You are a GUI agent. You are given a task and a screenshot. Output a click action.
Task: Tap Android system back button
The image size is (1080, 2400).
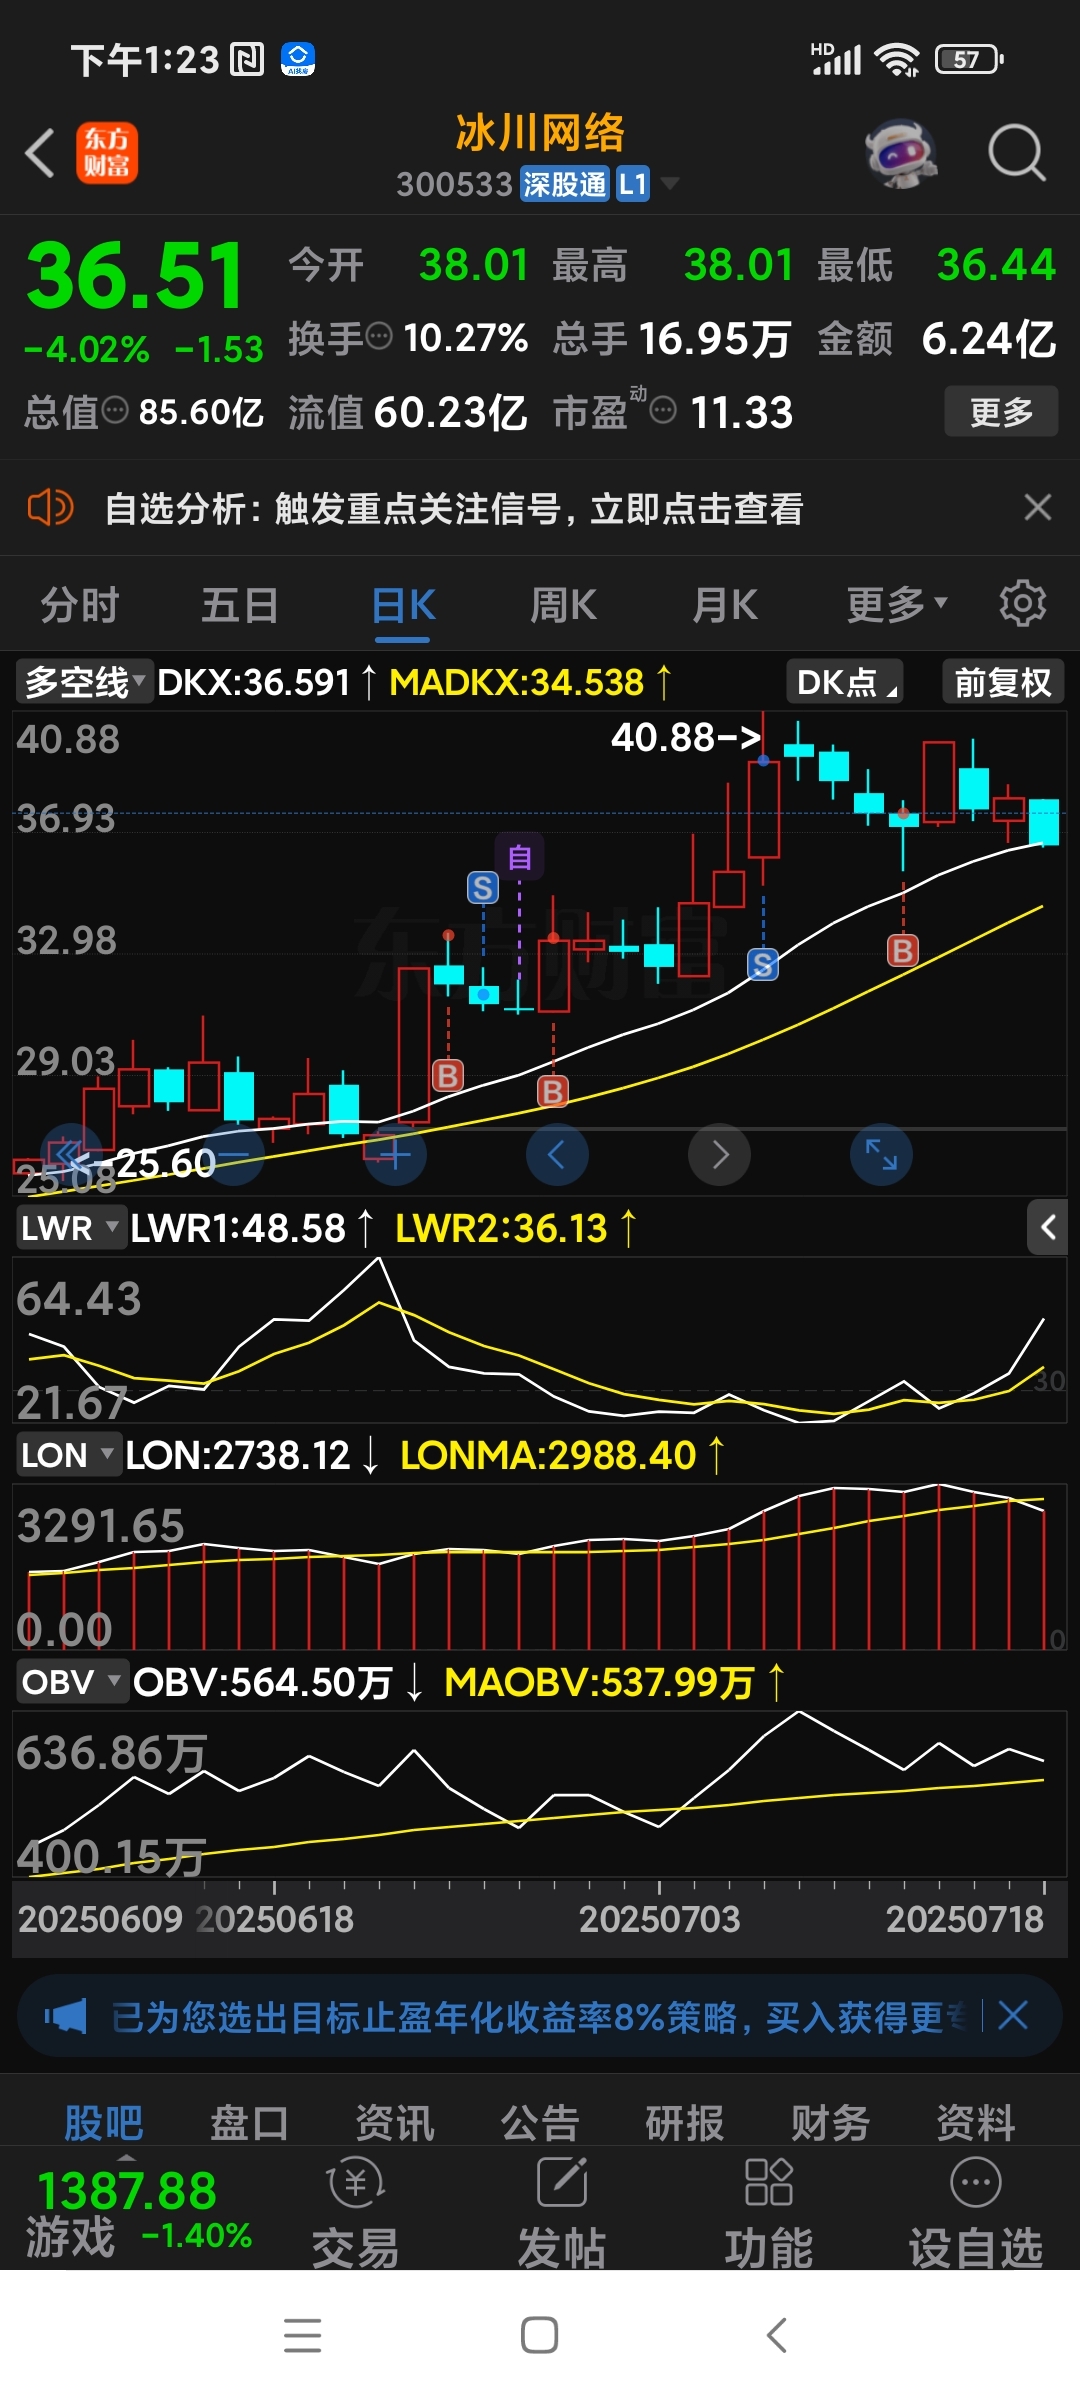coord(777,2336)
